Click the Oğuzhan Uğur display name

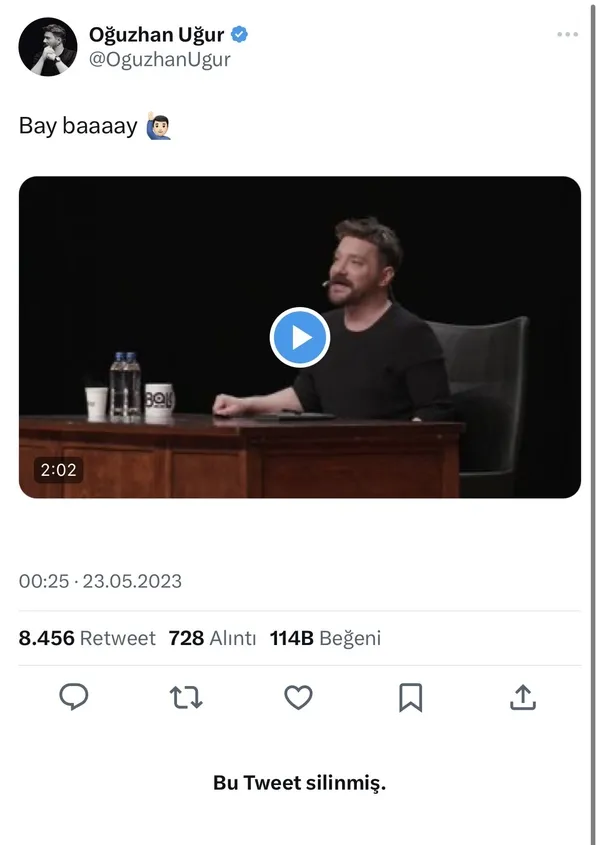click(x=156, y=35)
